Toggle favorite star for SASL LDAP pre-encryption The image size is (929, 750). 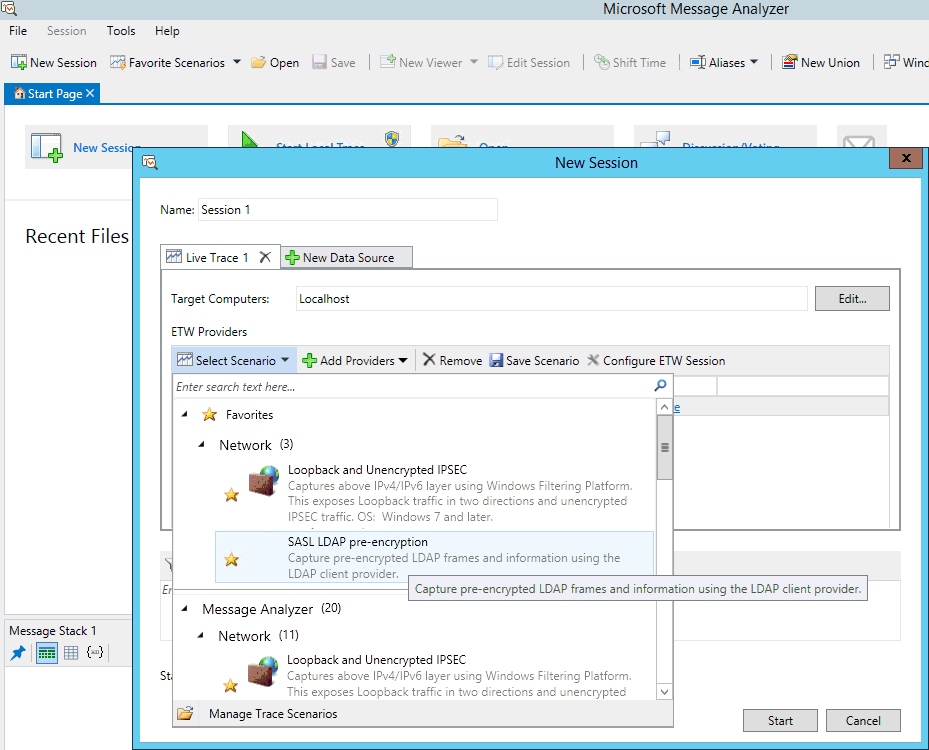(x=232, y=559)
